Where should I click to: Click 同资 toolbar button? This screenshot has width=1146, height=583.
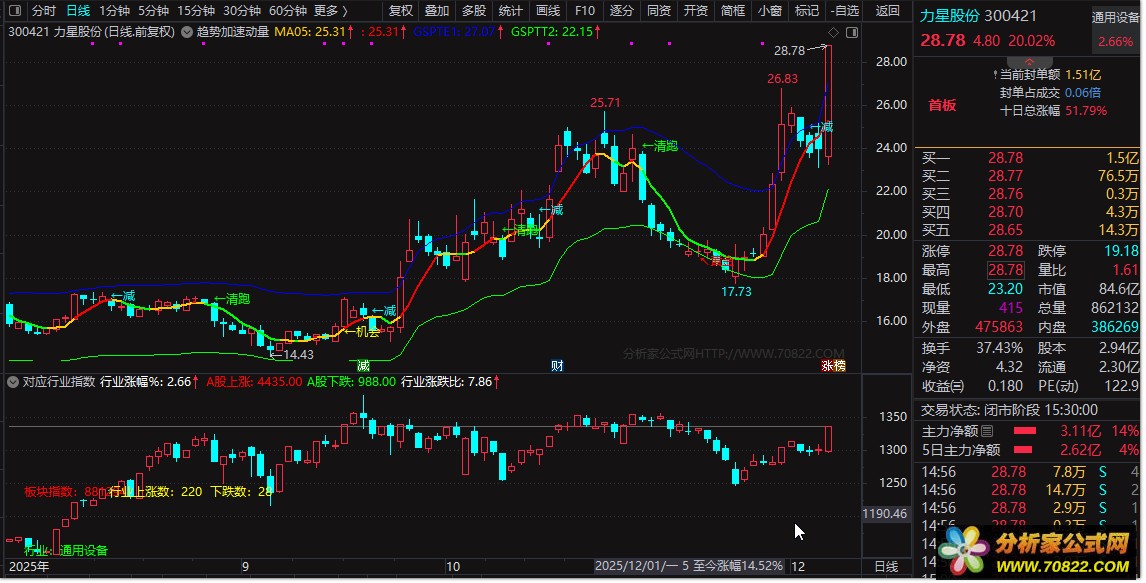tap(659, 10)
